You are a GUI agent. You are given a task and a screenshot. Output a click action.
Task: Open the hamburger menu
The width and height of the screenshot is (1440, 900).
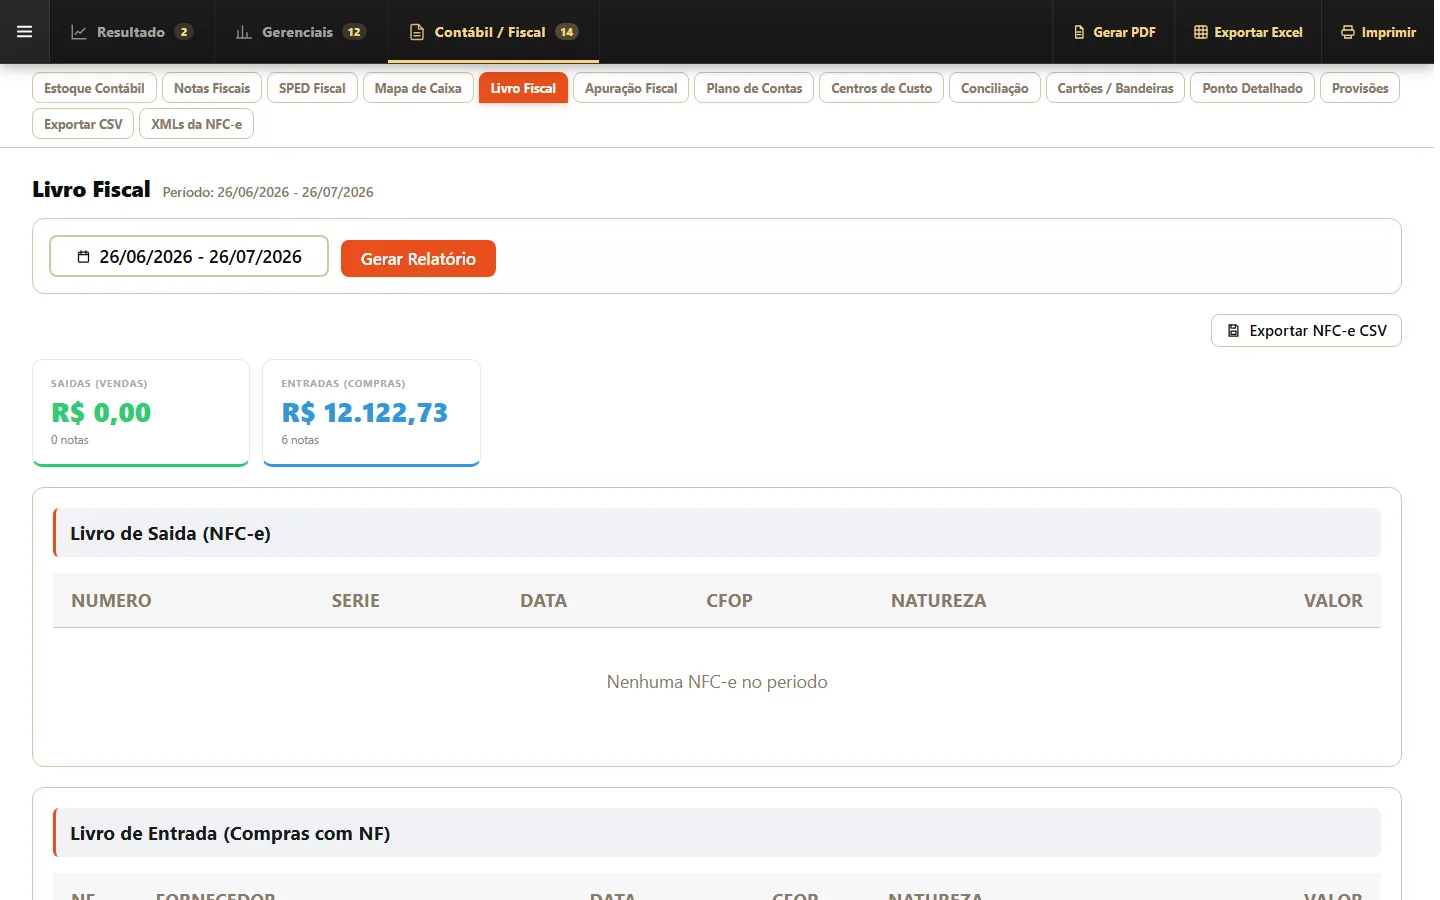point(25,32)
